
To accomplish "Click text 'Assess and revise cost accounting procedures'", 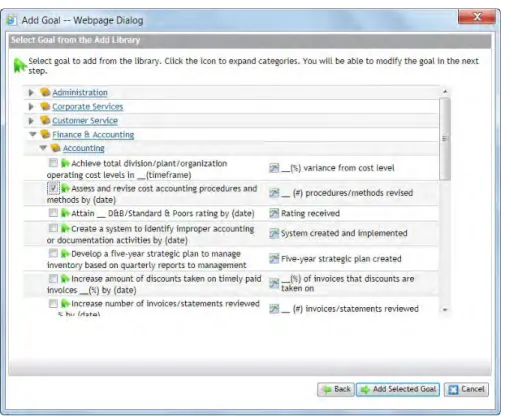I will pyautogui.click(x=156, y=188).
